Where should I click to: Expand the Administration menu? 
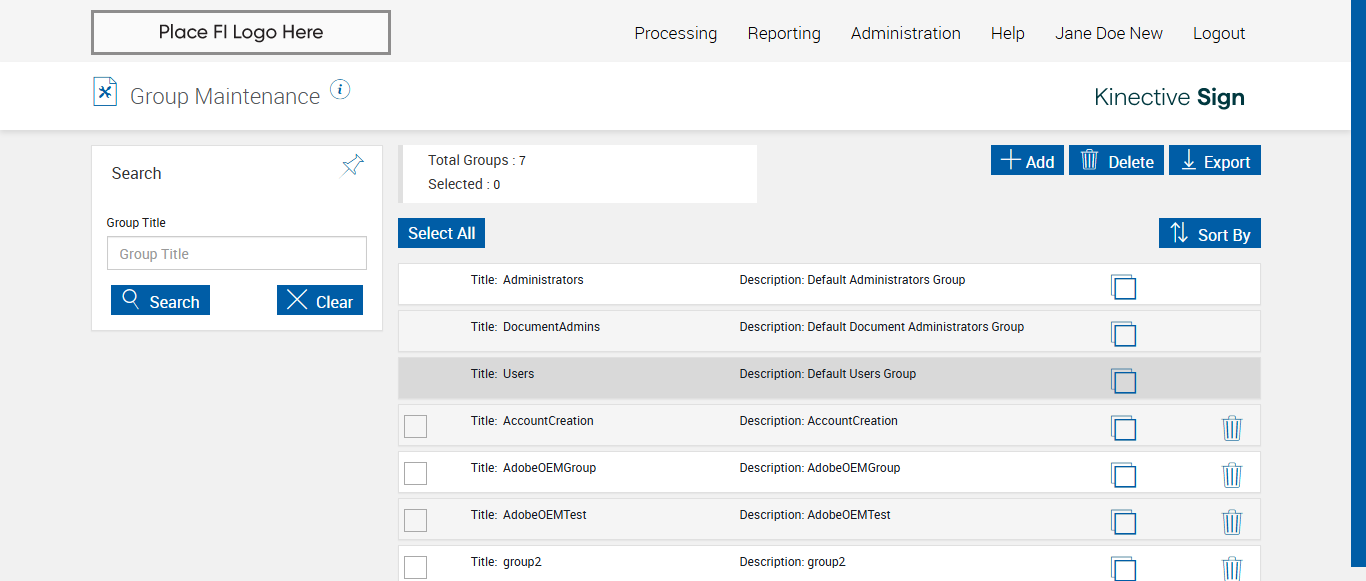(905, 33)
